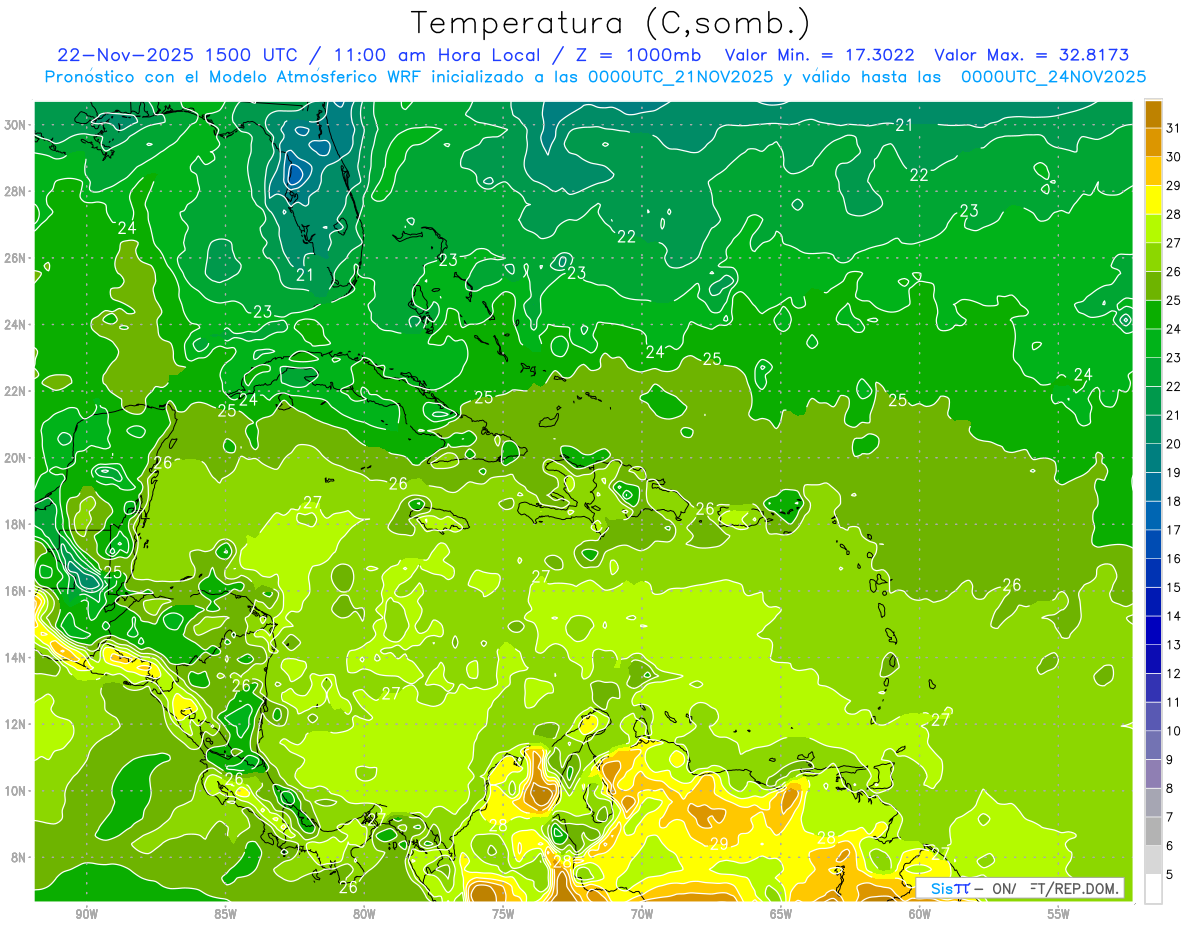Click the legend color band between 20 and 21
This screenshot has width=1200, height=927.
(1153, 430)
